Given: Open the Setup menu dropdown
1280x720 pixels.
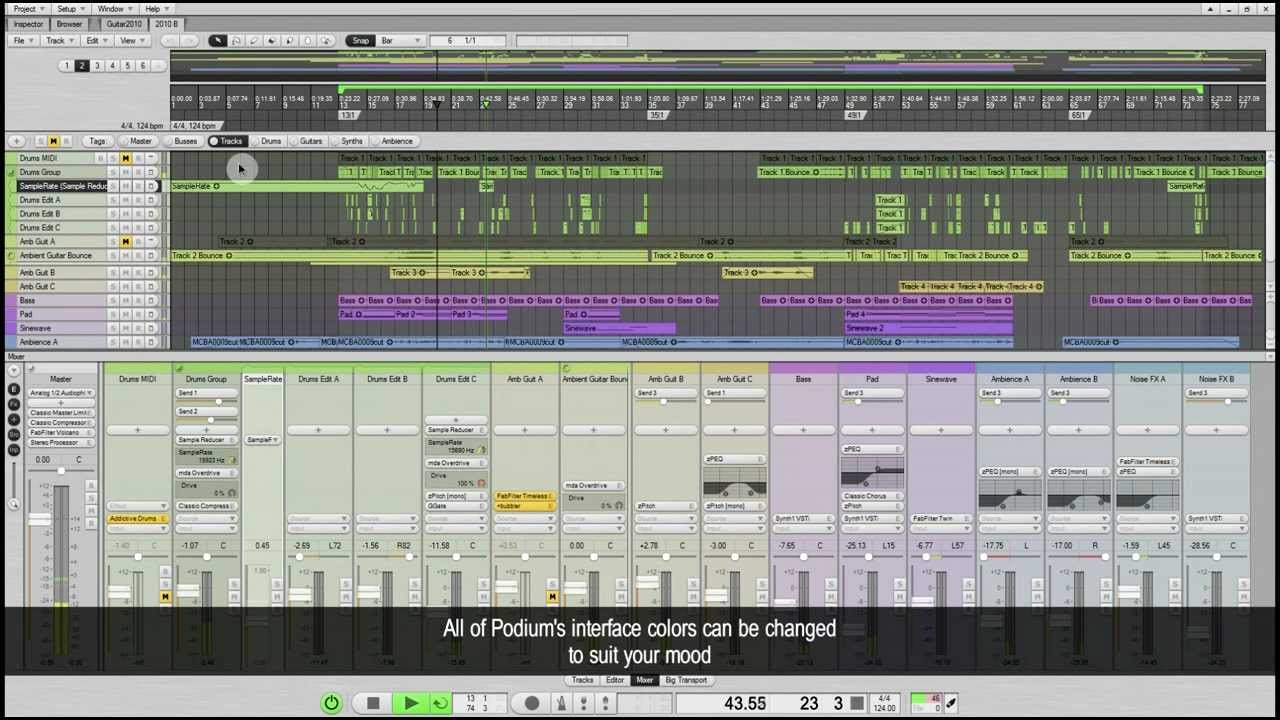Looking at the screenshot, I should pyautogui.click(x=69, y=9).
